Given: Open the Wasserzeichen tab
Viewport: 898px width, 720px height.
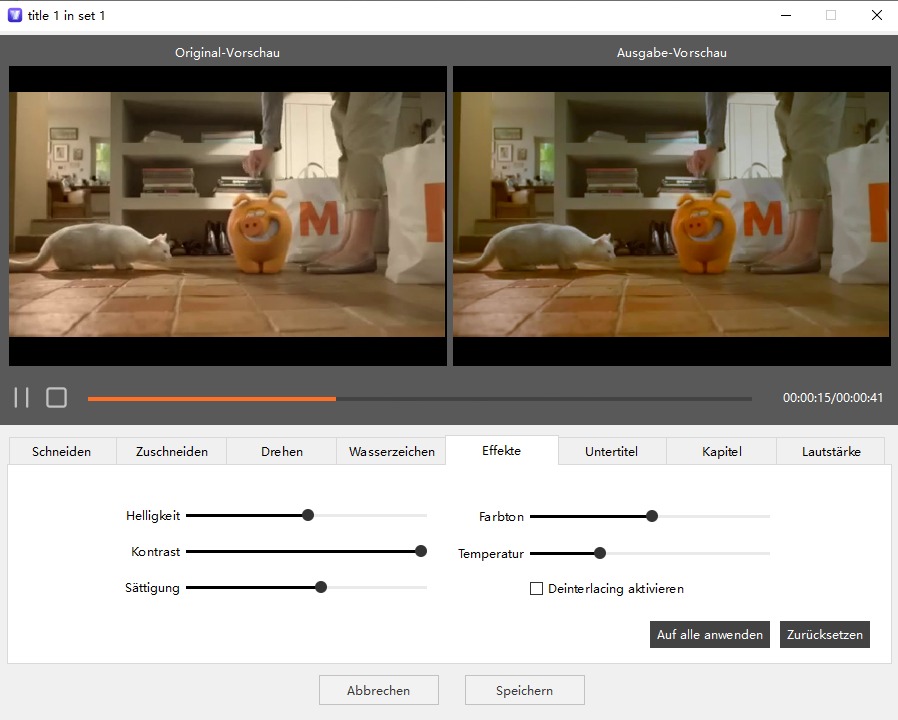Looking at the screenshot, I should click(391, 451).
